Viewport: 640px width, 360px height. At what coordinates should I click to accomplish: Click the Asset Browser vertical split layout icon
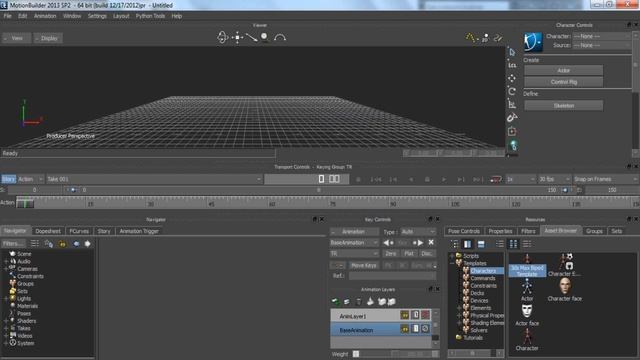coord(467,244)
